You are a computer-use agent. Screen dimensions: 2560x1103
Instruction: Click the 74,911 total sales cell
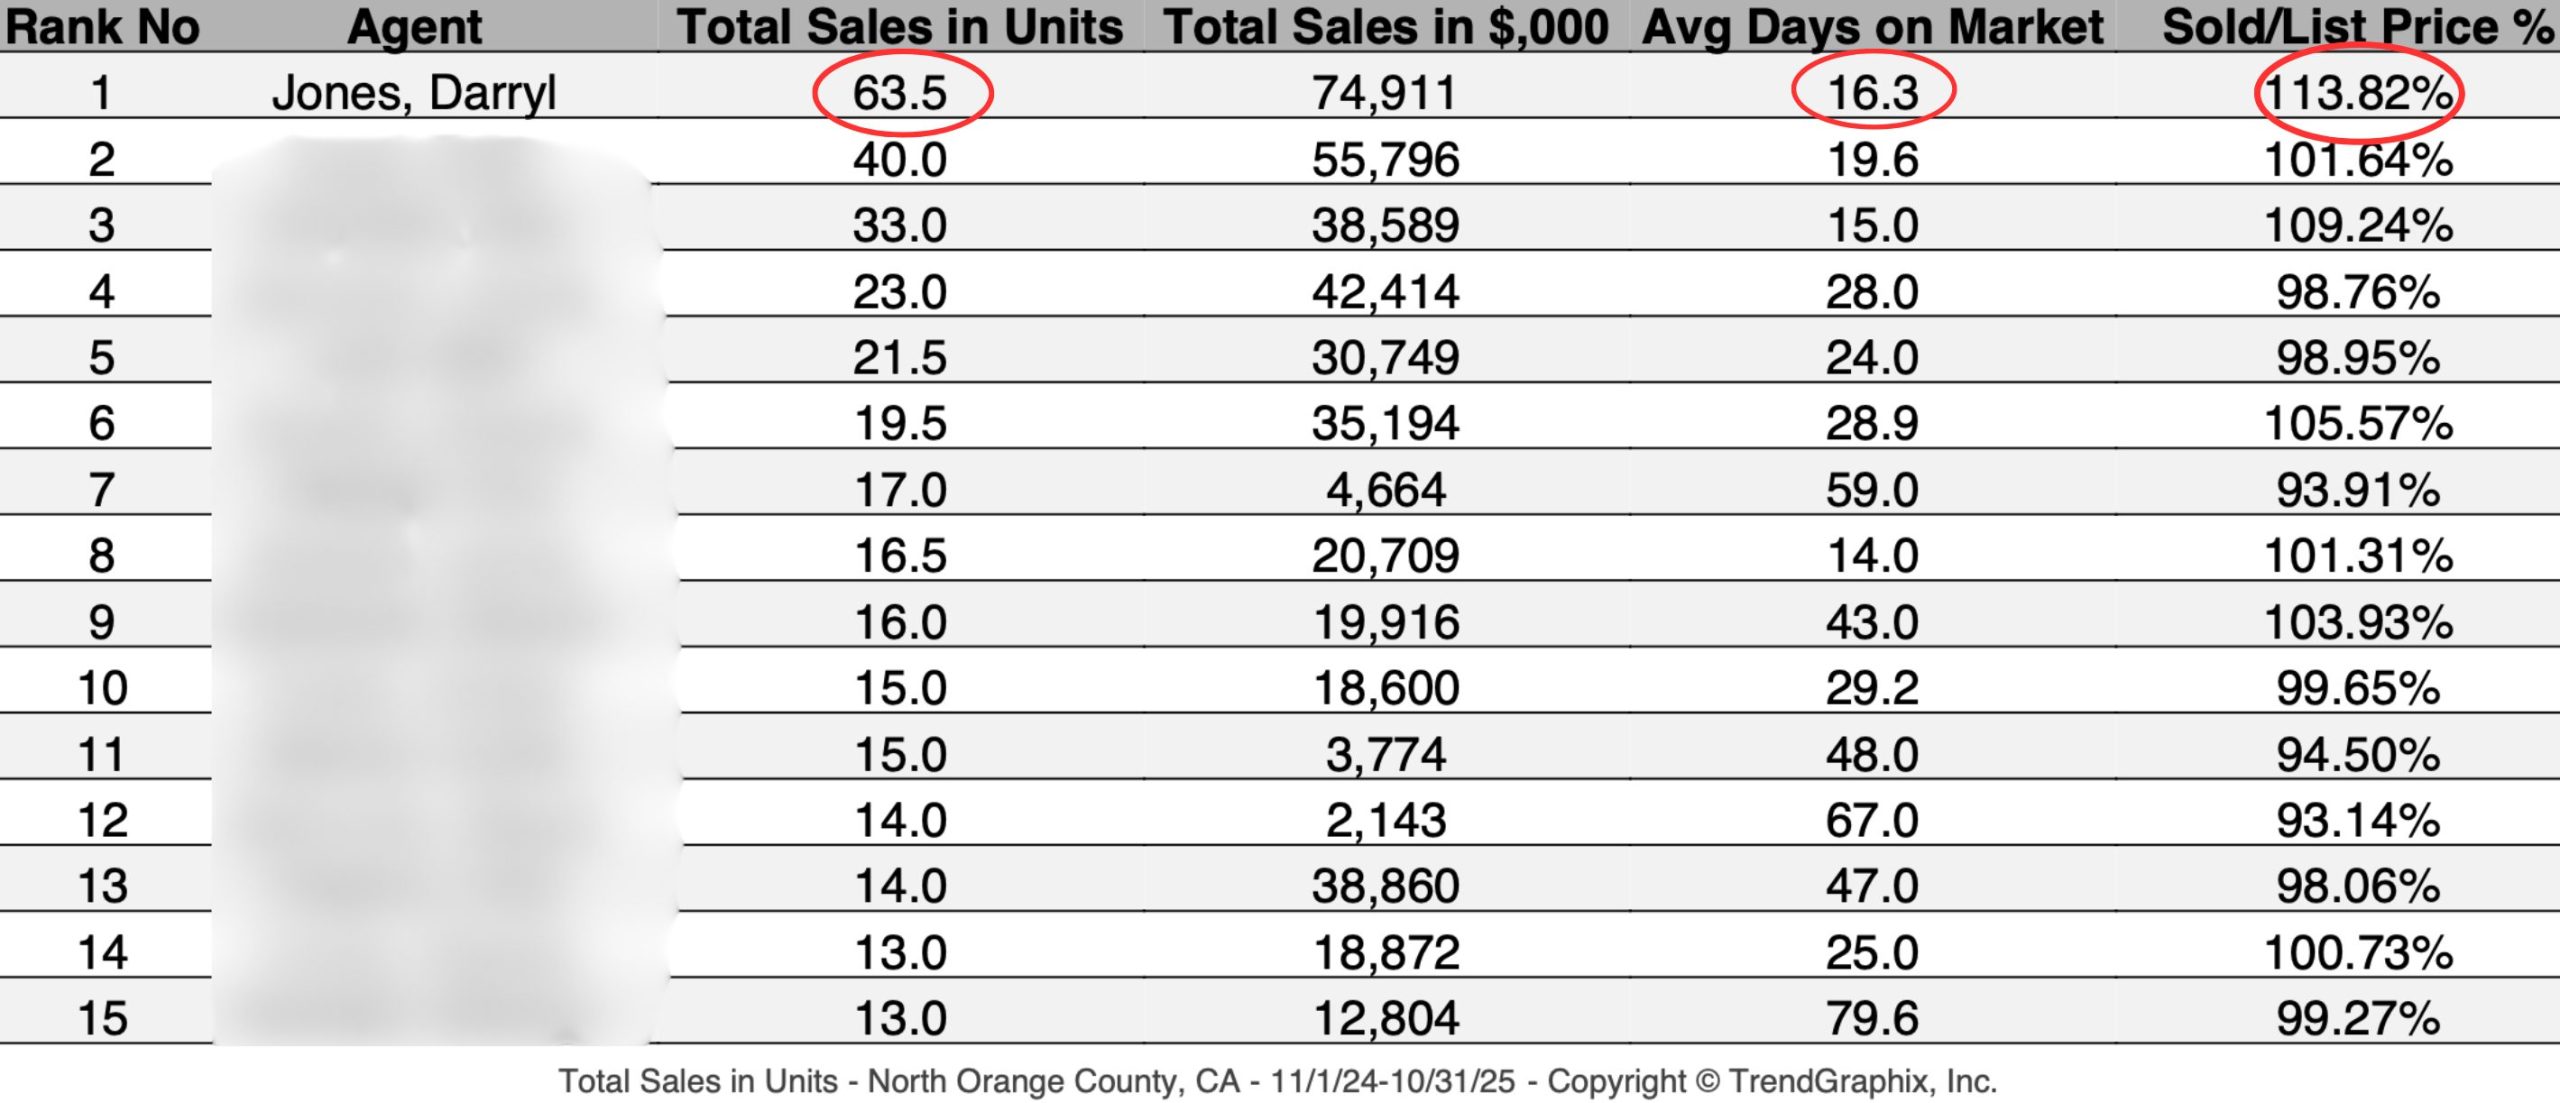pyautogui.click(x=1385, y=93)
